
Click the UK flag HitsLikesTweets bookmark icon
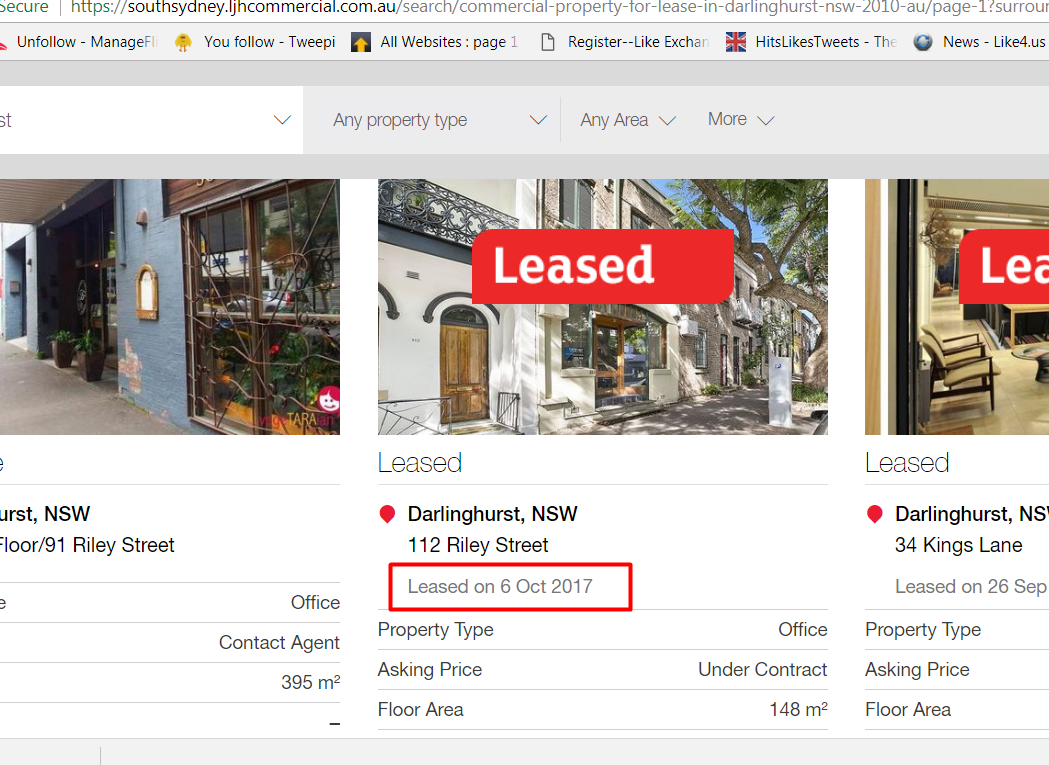point(736,42)
